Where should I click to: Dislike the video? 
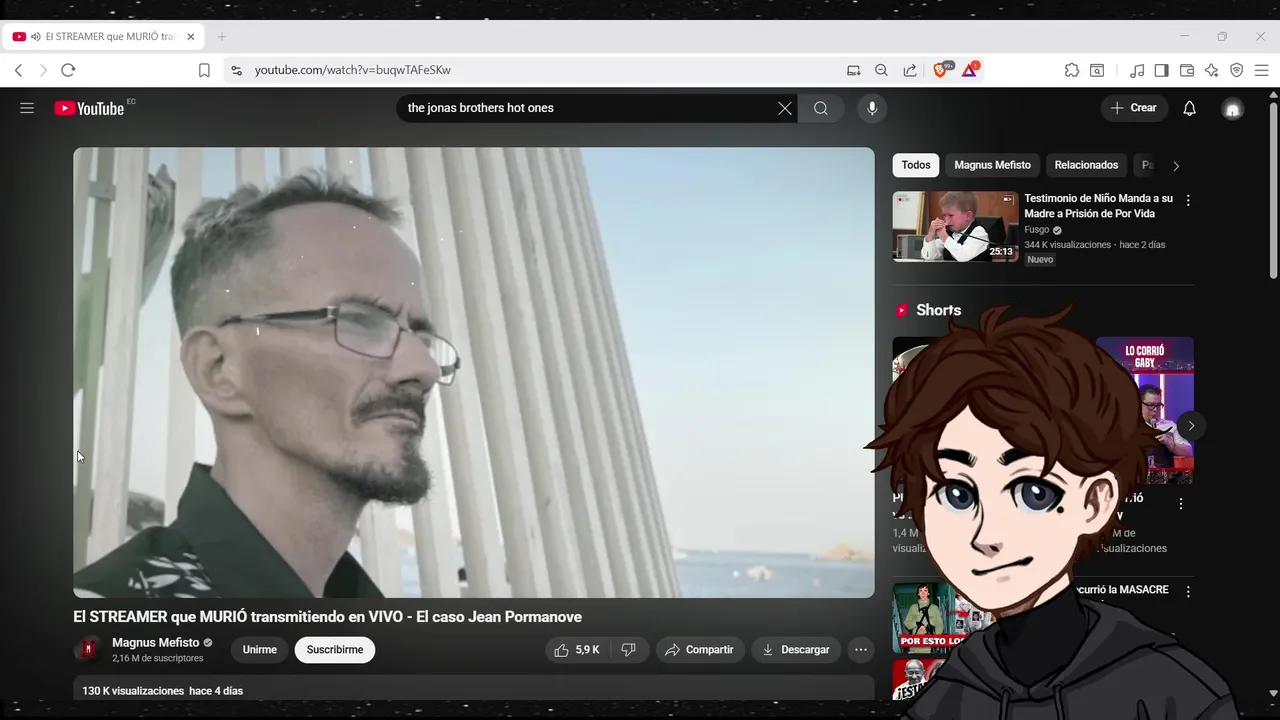[x=629, y=650]
